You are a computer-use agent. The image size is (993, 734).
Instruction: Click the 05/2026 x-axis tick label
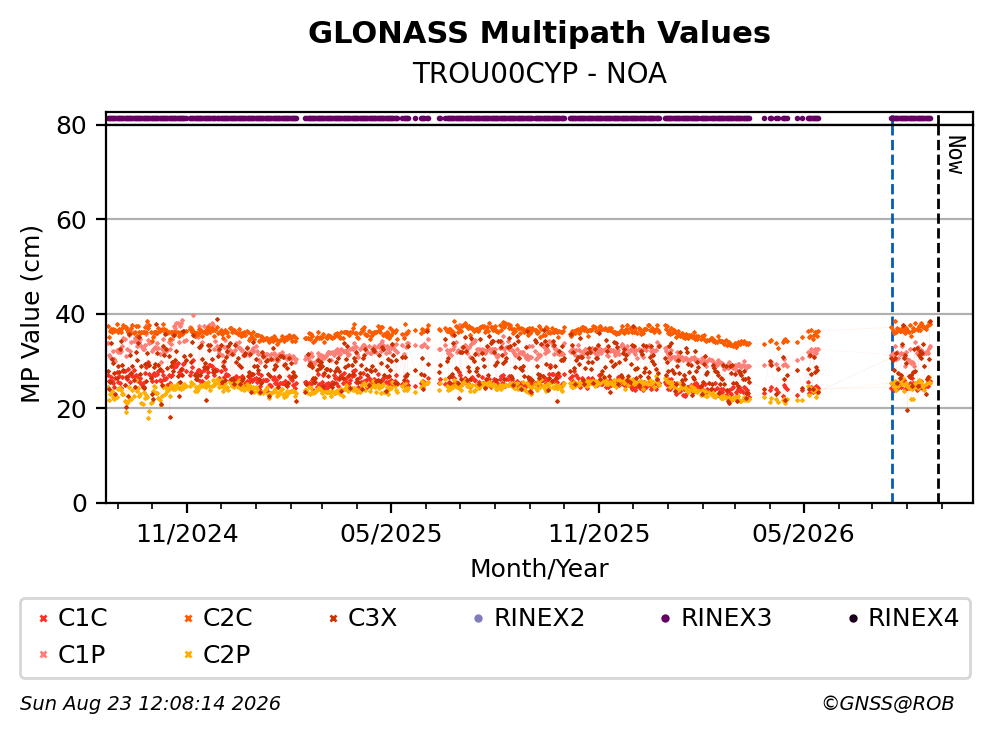coord(803,534)
